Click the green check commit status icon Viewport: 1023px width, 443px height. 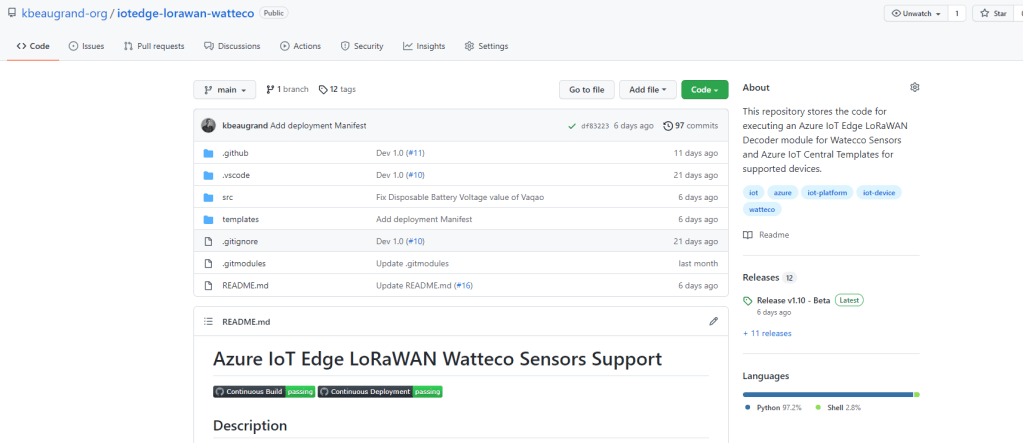(x=572, y=126)
